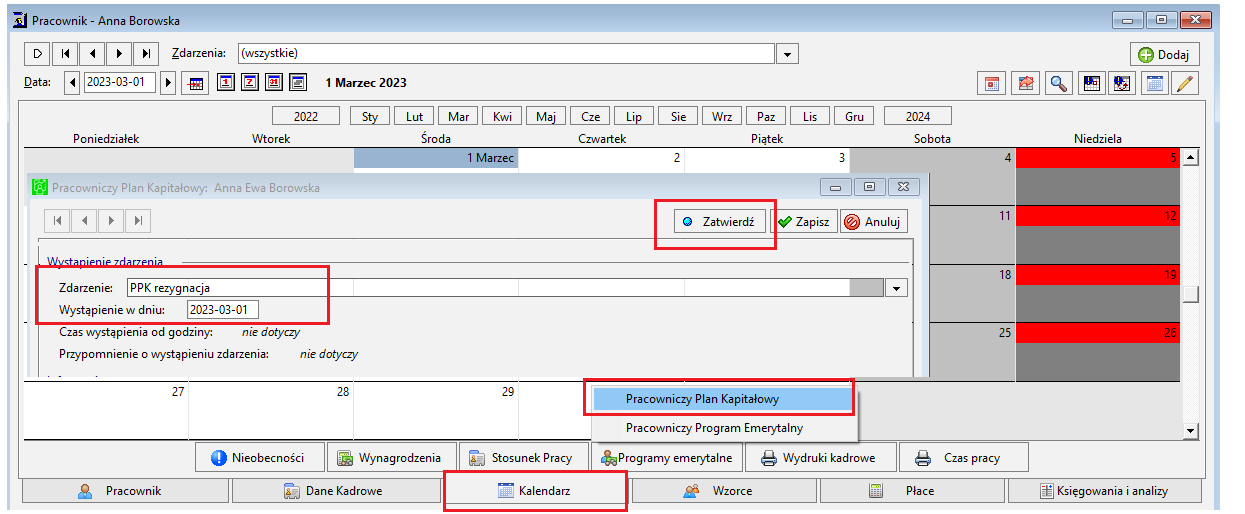Open Zdarzenie dropdown in PPK dialog
This screenshot has height=514, width=1245.
(x=897, y=288)
